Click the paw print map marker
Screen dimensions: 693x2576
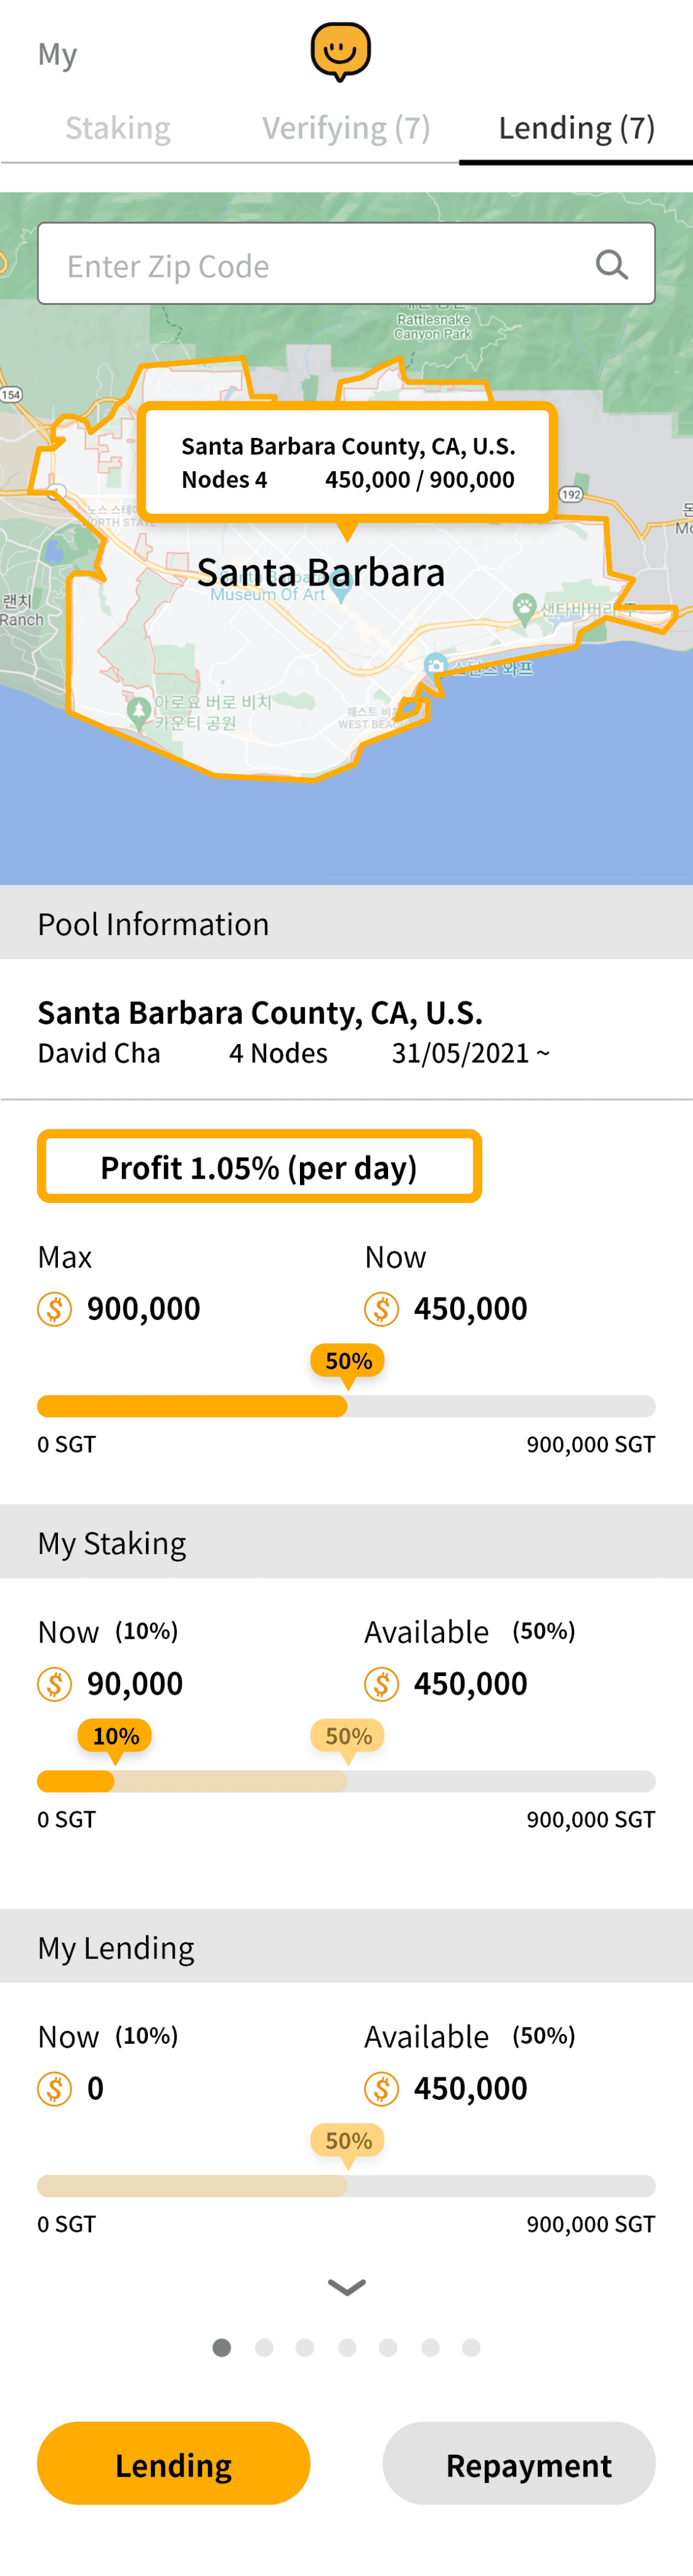[524, 605]
